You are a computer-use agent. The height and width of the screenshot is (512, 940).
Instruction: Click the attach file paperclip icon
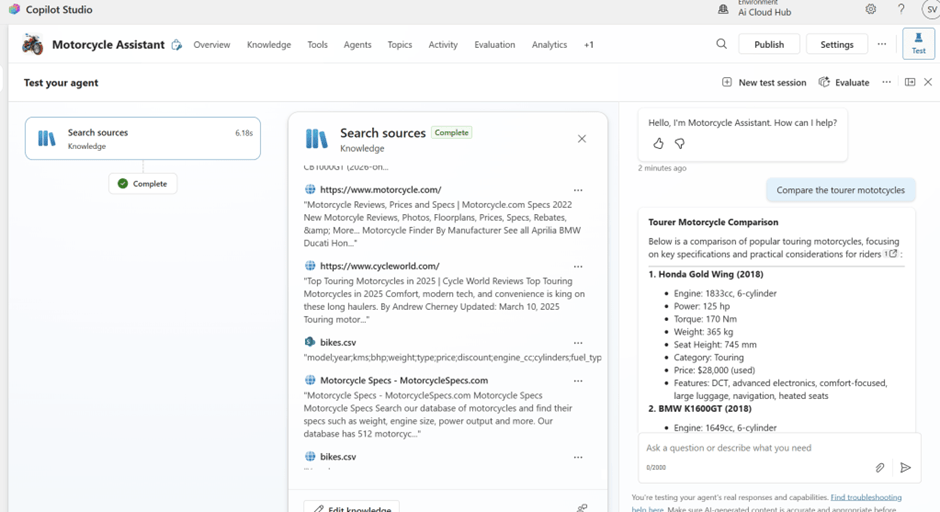pos(880,467)
